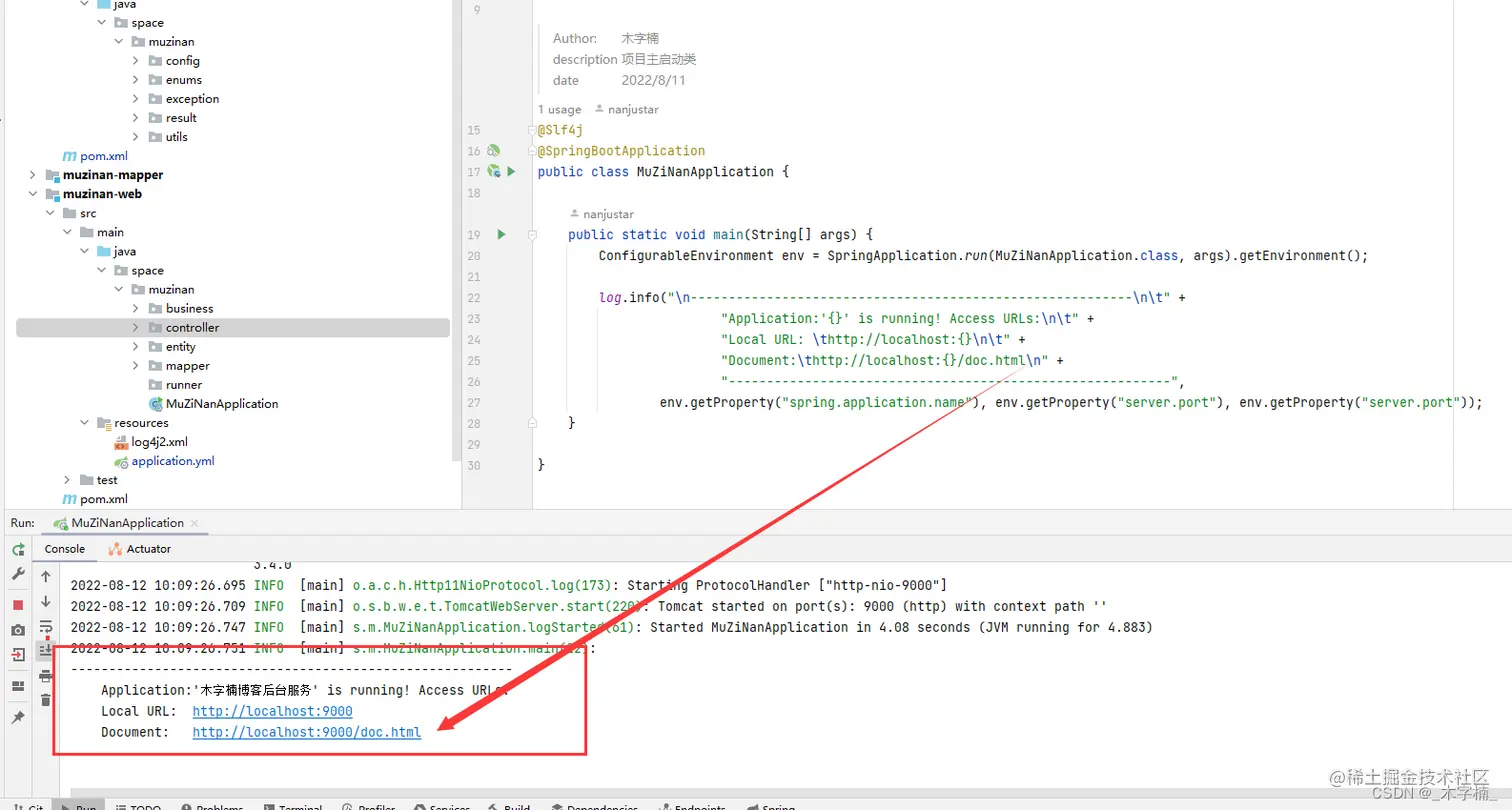
Task: Pin the run tab with pin icon
Action: tap(18, 717)
